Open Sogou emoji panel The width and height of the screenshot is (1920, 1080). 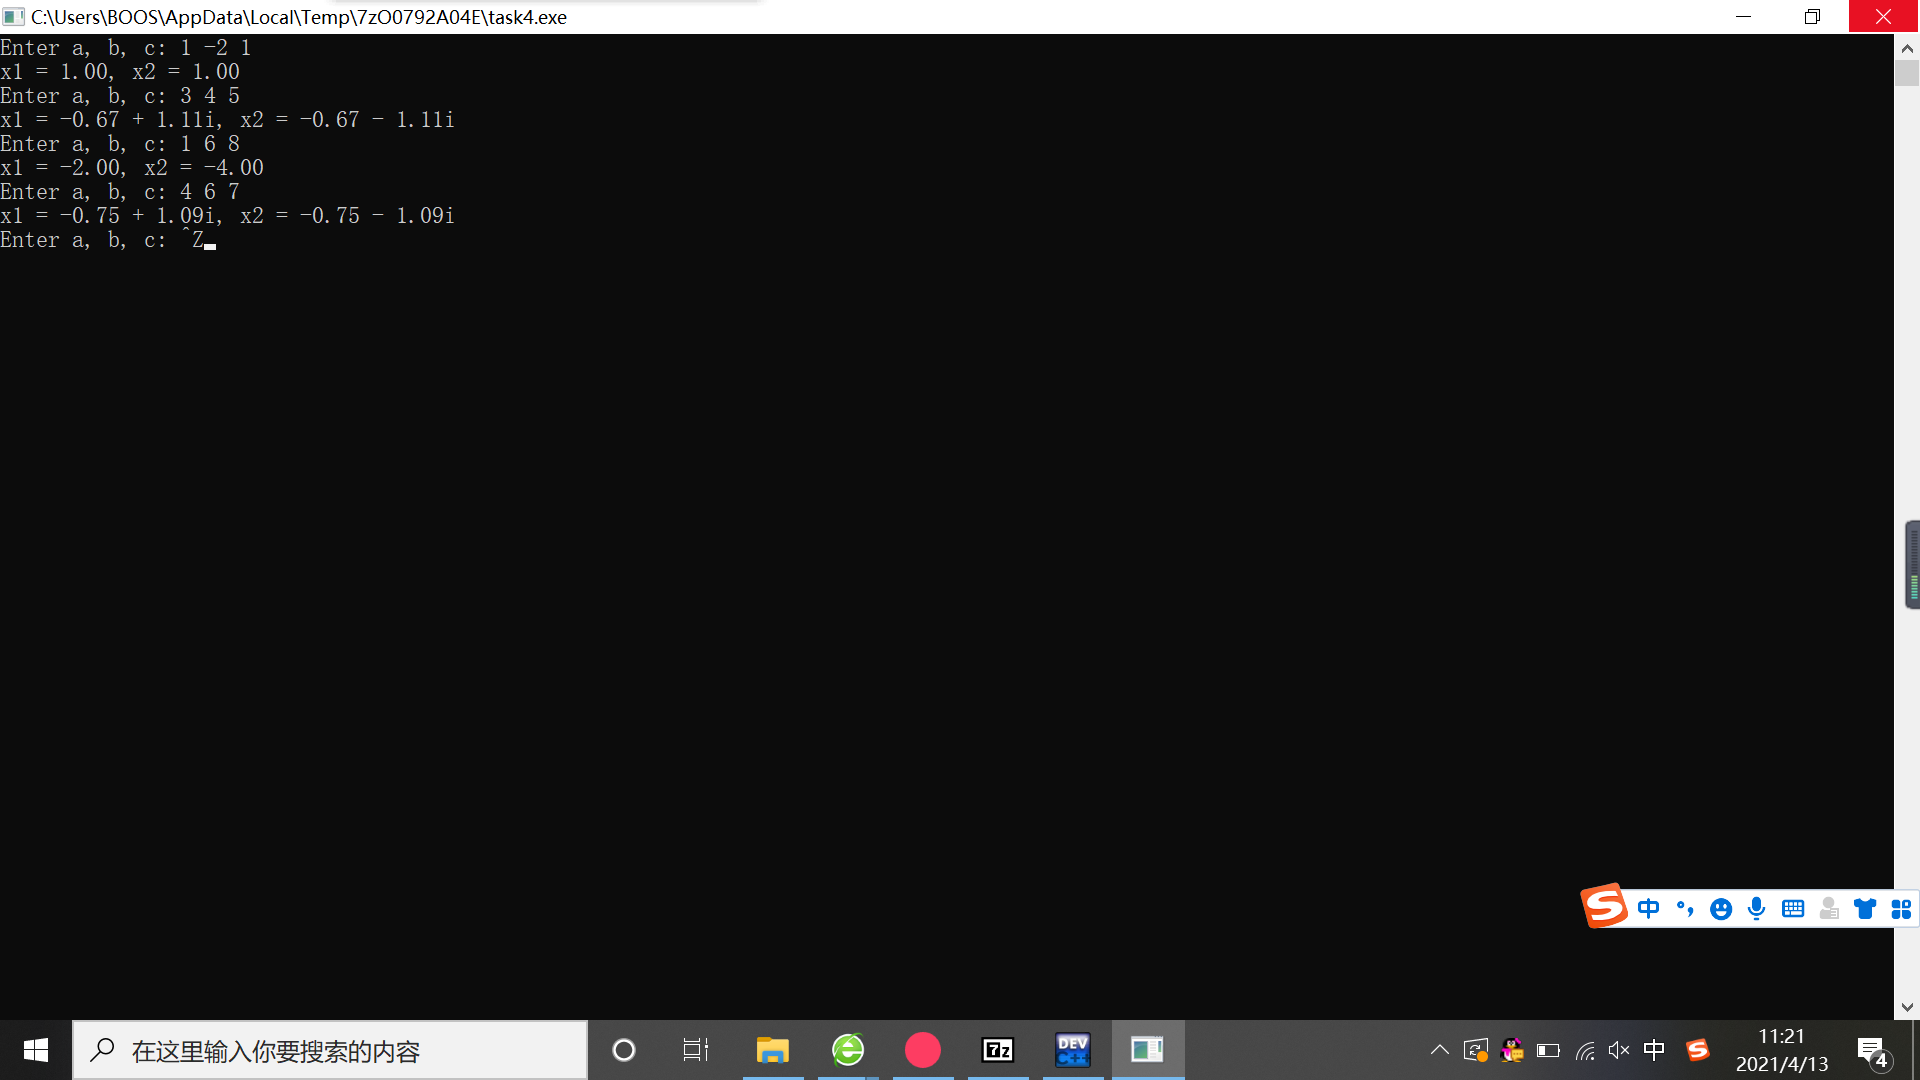pyautogui.click(x=1721, y=908)
